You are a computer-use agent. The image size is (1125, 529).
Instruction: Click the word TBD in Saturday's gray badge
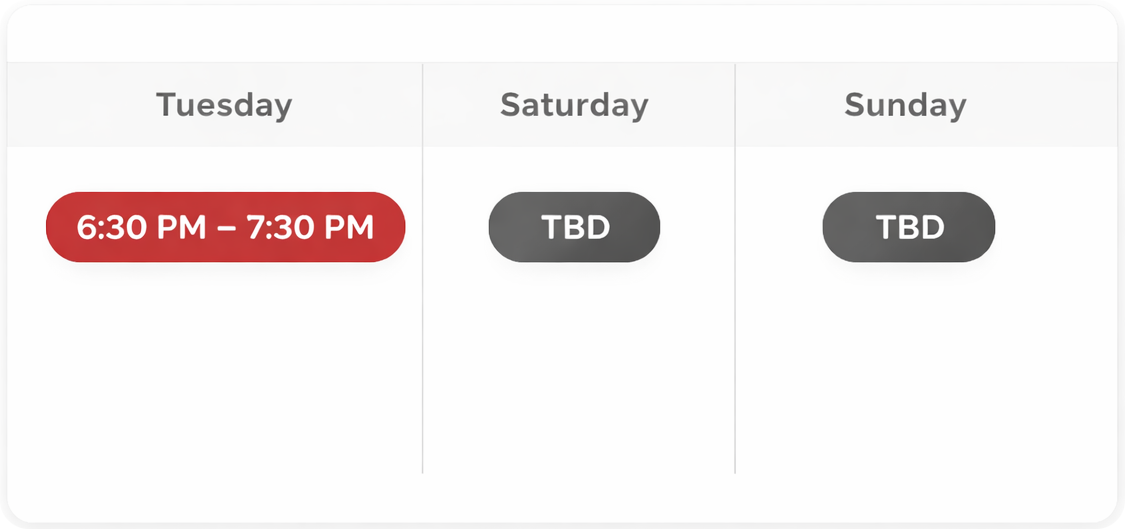click(x=575, y=227)
